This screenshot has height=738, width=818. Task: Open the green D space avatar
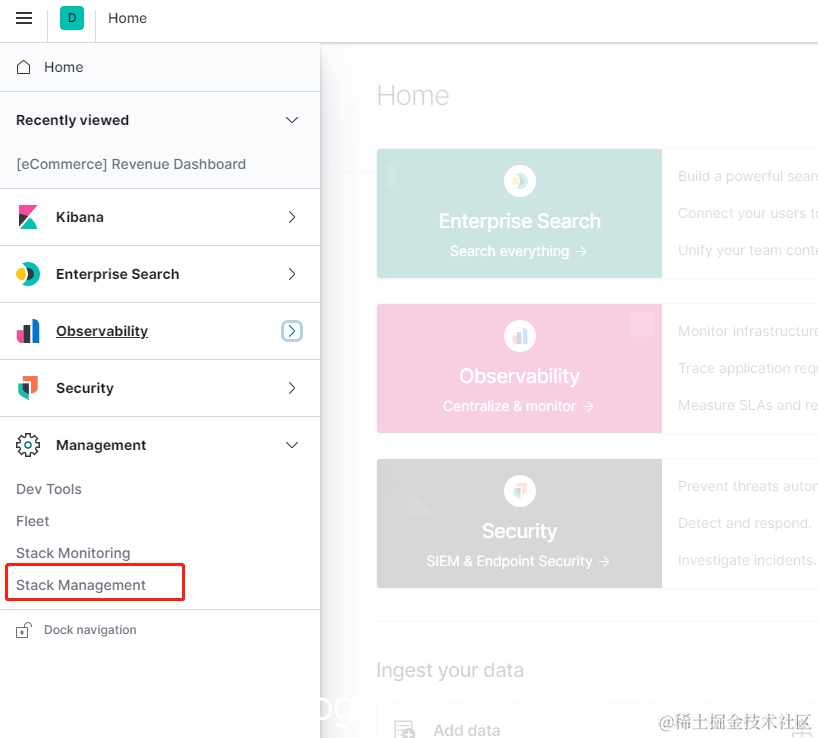coord(72,18)
